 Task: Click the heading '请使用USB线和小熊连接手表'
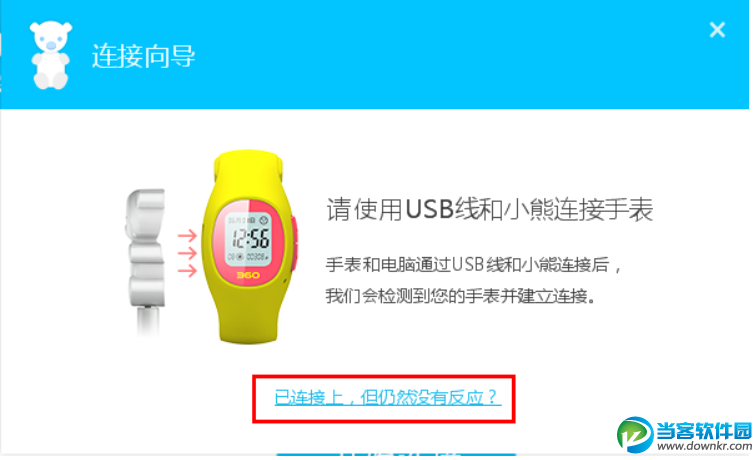point(490,209)
